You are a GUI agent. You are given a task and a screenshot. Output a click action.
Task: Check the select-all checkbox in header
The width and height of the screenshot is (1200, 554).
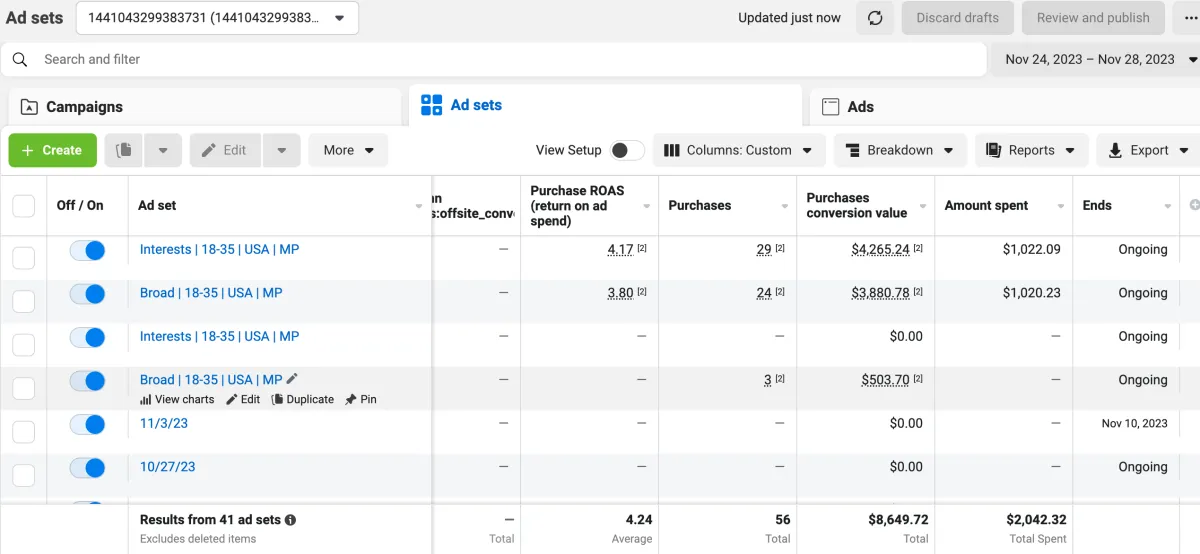tap(23, 206)
